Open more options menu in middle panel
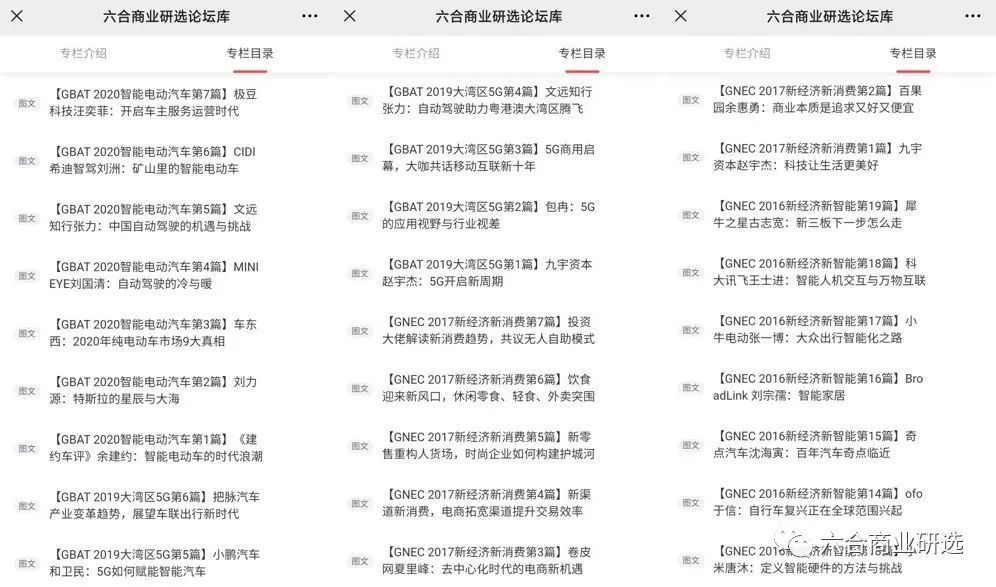Image resolution: width=996 pixels, height=587 pixels. coord(642,16)
